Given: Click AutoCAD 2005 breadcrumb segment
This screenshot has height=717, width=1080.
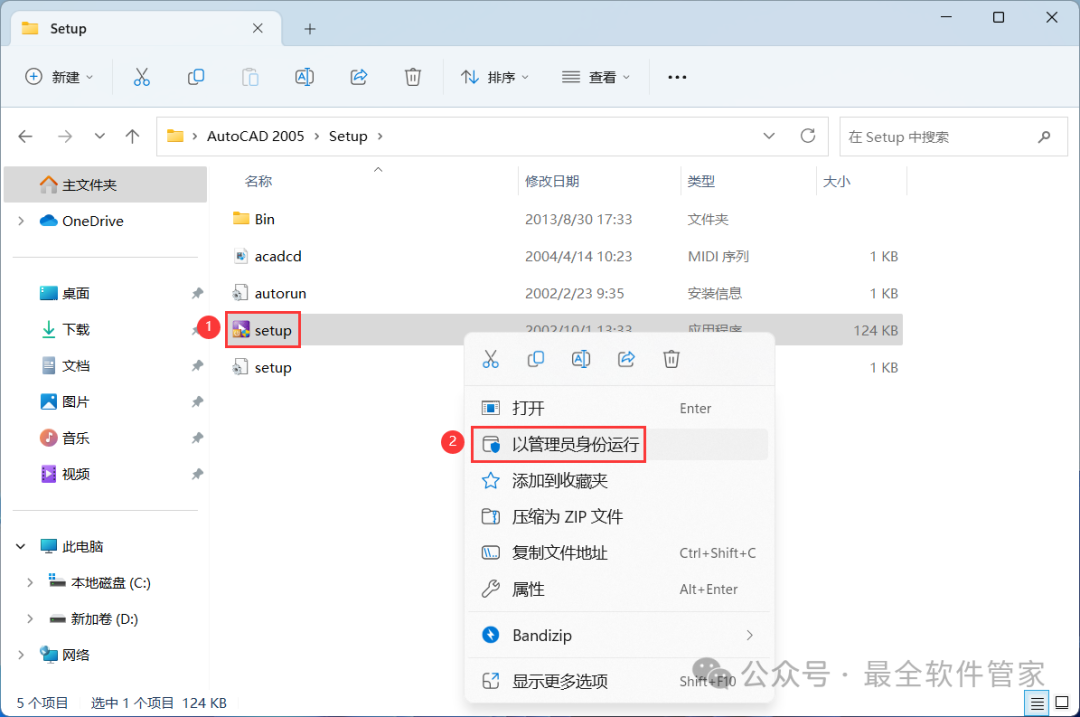Looking at the screenshot, I should pos(256,136).
